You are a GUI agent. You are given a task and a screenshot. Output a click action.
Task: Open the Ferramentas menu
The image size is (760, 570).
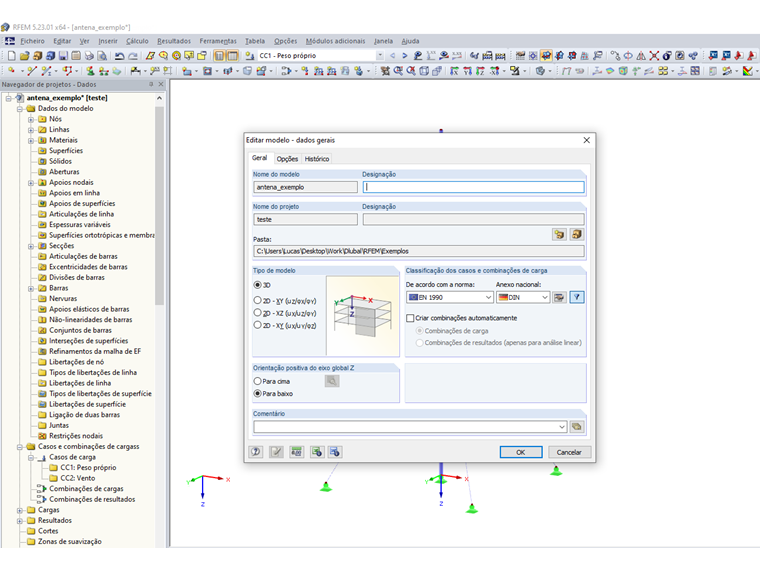218,41
